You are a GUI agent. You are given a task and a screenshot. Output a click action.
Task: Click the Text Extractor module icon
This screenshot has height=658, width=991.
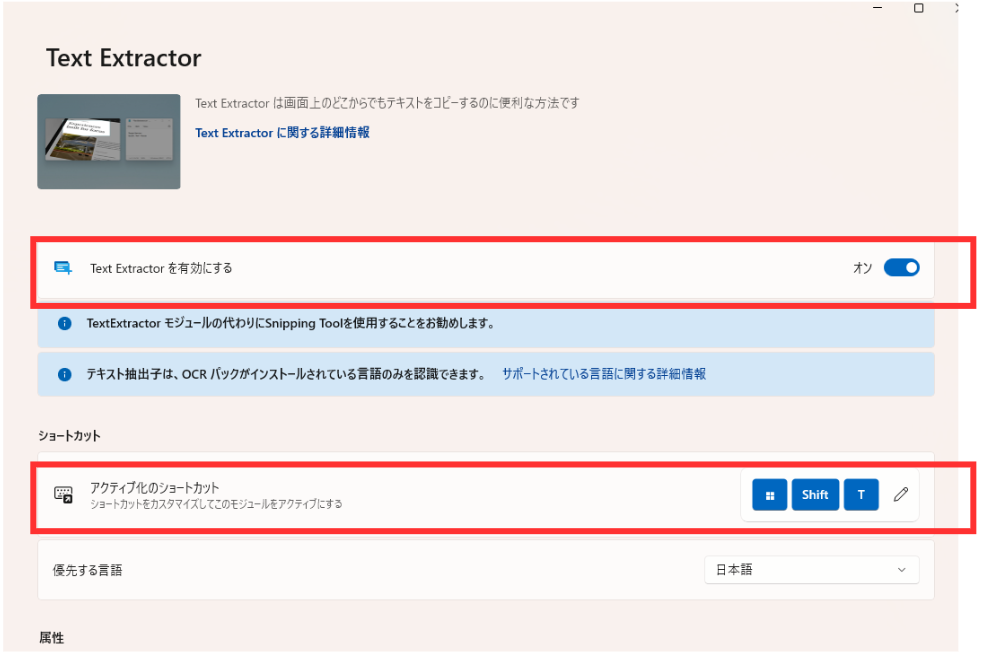[x=63, y=268]
